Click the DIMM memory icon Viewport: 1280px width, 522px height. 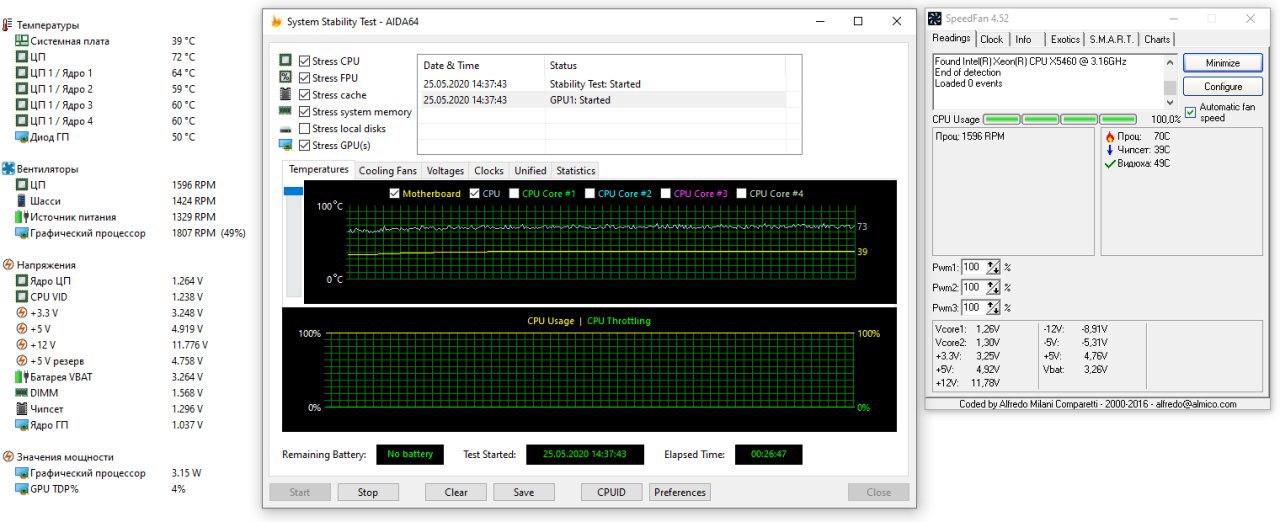[22, 393]
